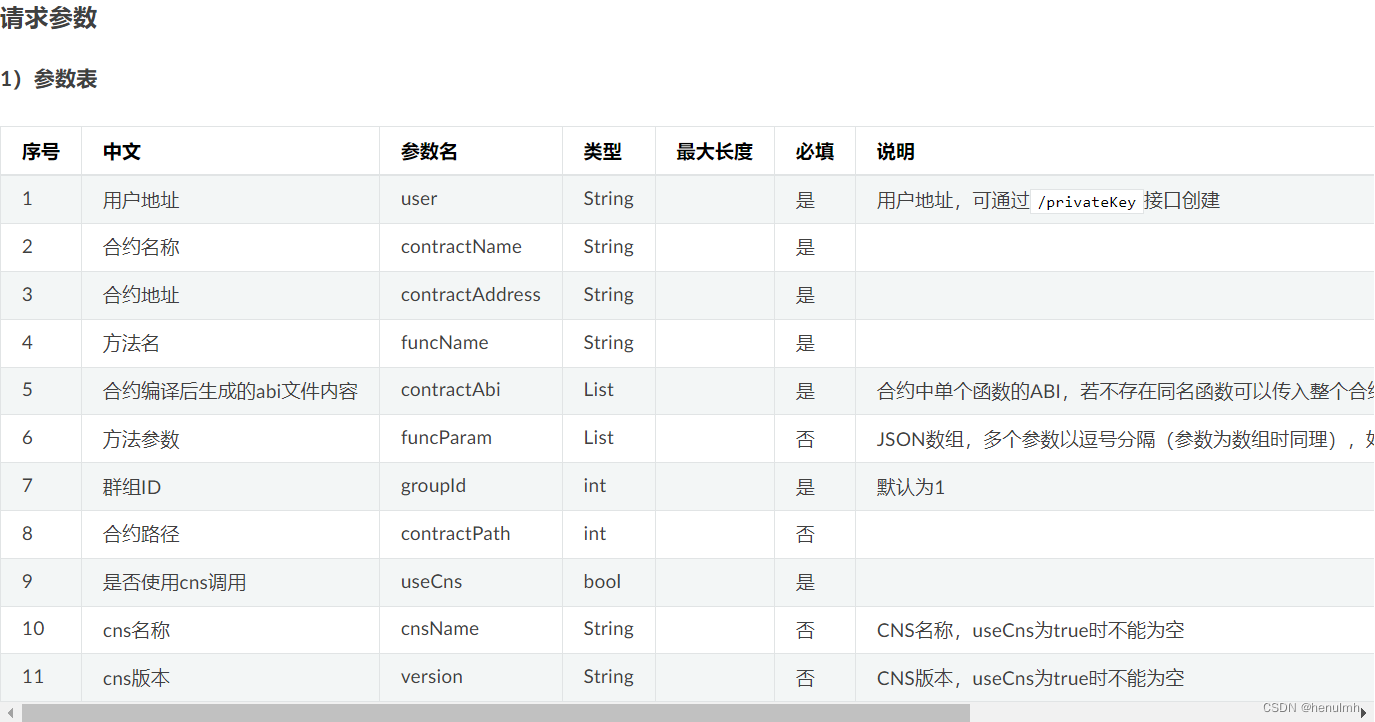Click sequence number '10'
The image size is (1375, 722).
click(33, 629)
